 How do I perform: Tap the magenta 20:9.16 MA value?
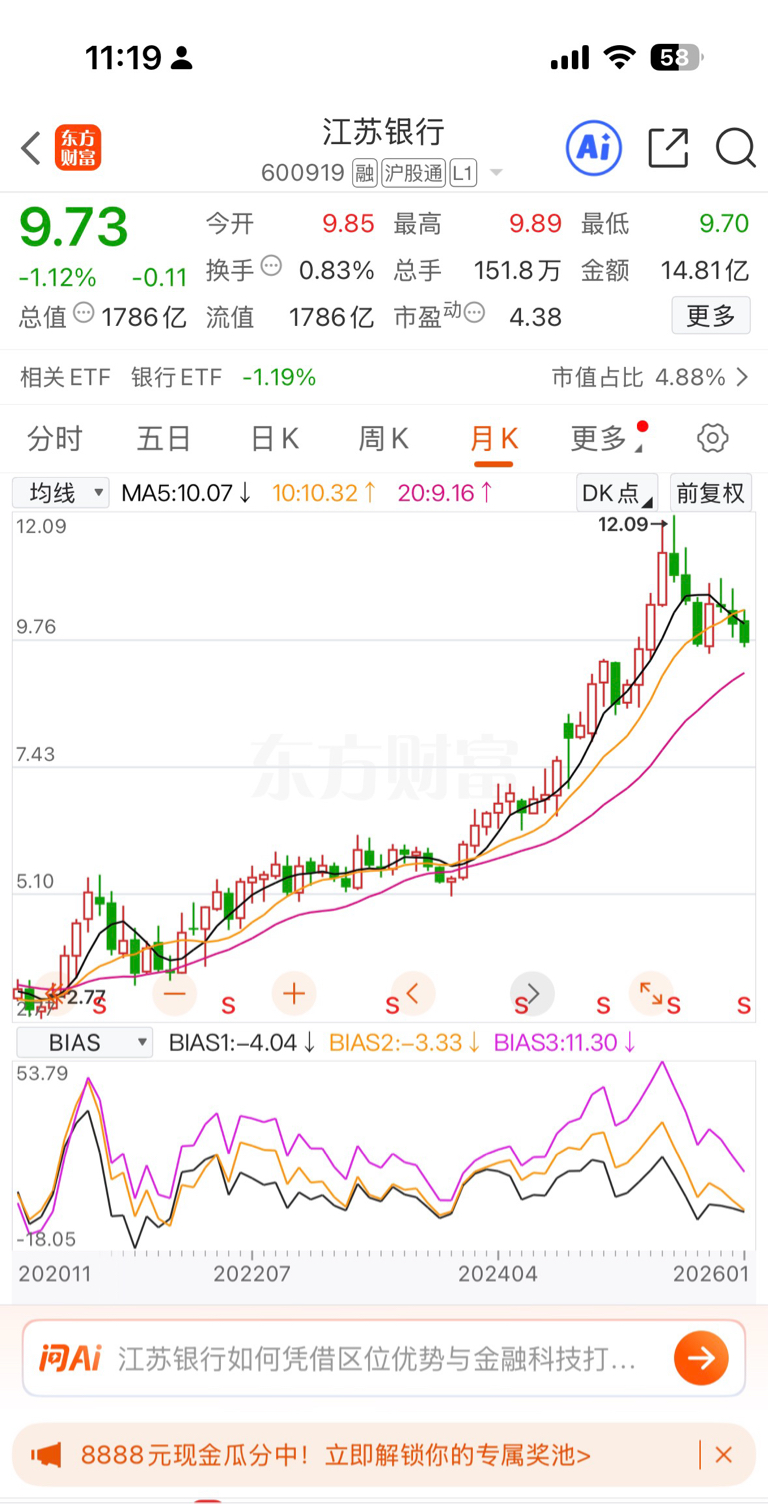(x=445, y=492)
